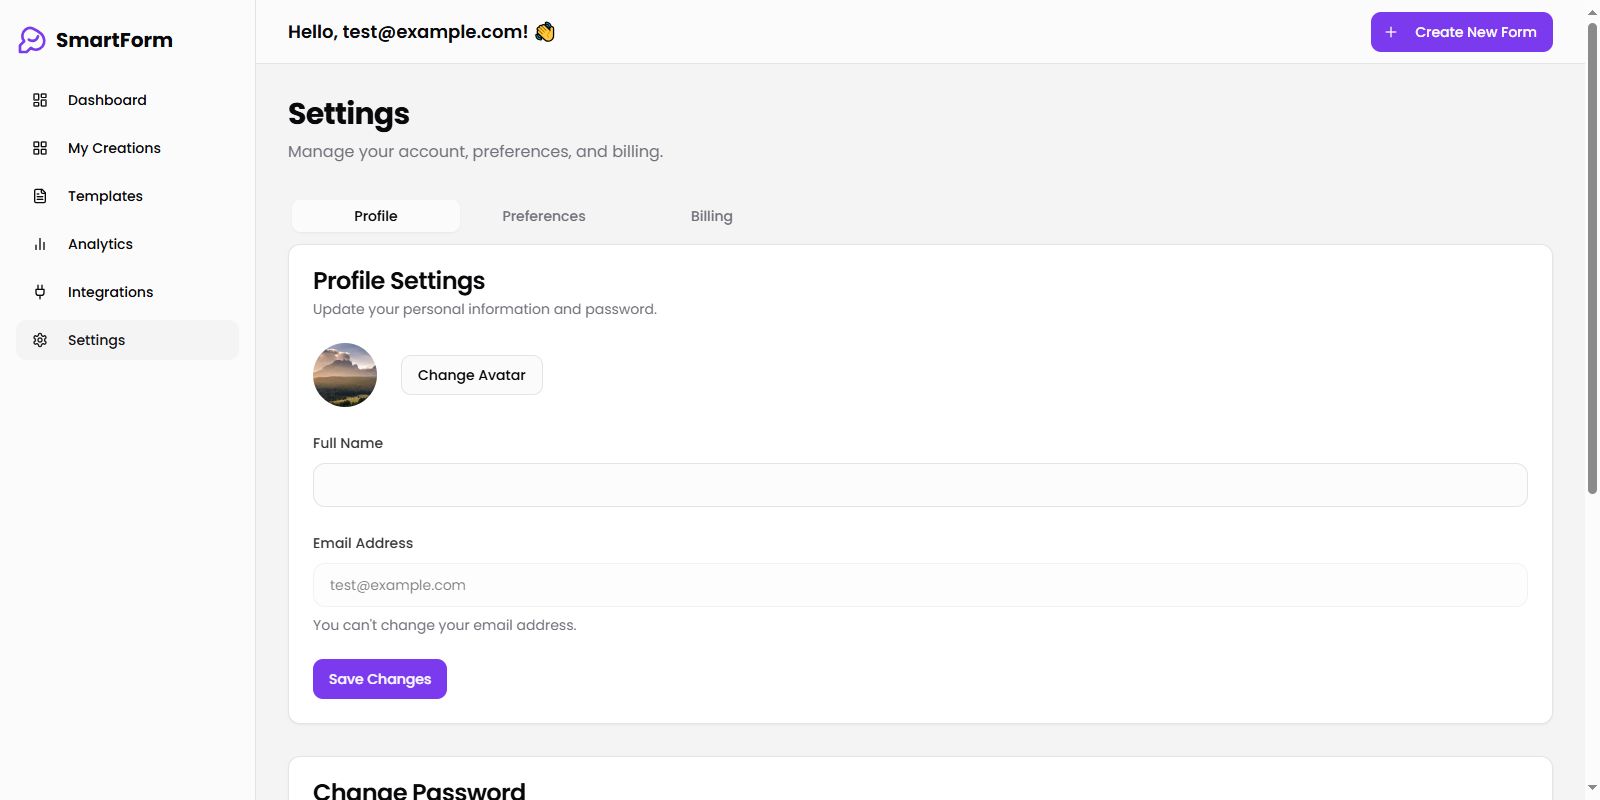Click the Dashboard grid icon

coord(40,100)
